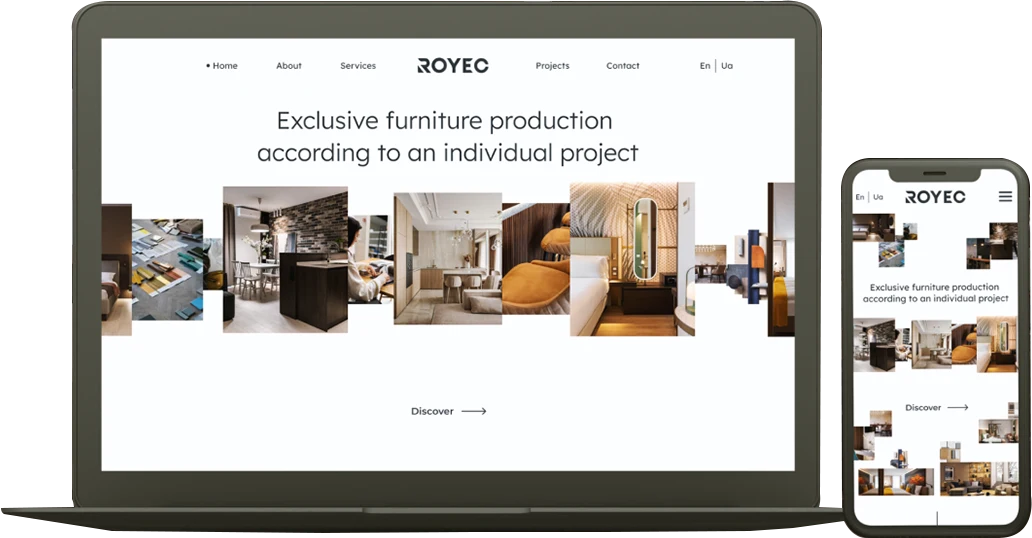Switch language to En on laptop
Screen dimensions: 1032x538
pyautogui.click(x=705, y=66)
